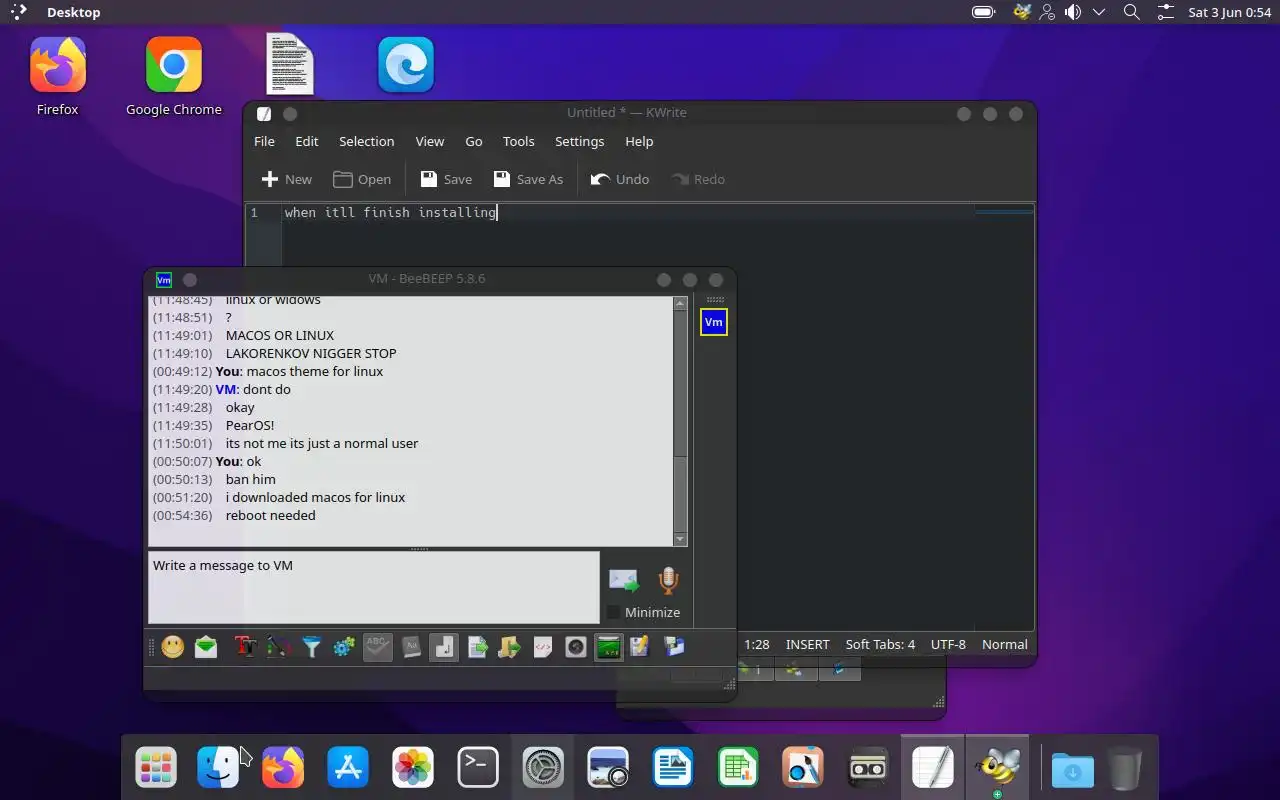This screenshot has height=800, width=1280.
Task: Open the INSERT mode selector in KWrite status bar
Action: click(807, 644)
